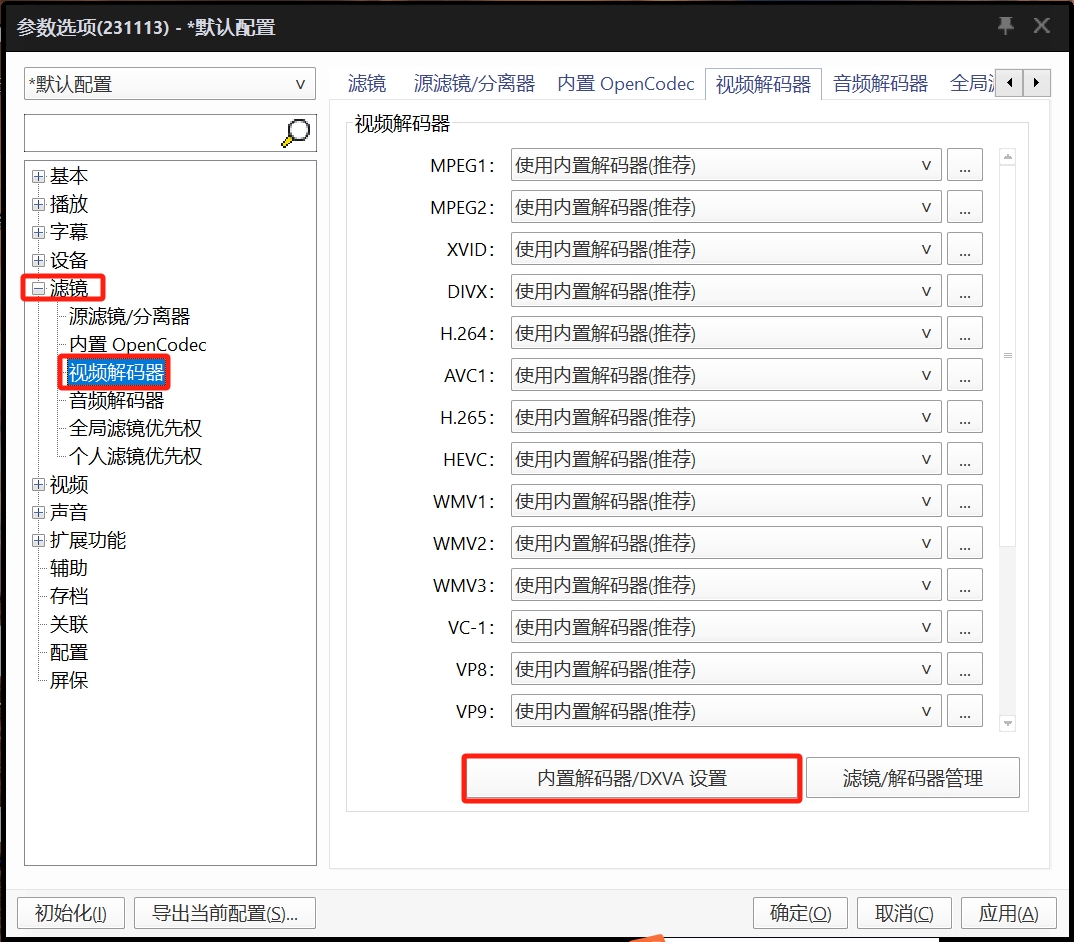1074x942 pixels.
Task: Open AVC1 decoder browse button
Action: click(x=964, y=375)
